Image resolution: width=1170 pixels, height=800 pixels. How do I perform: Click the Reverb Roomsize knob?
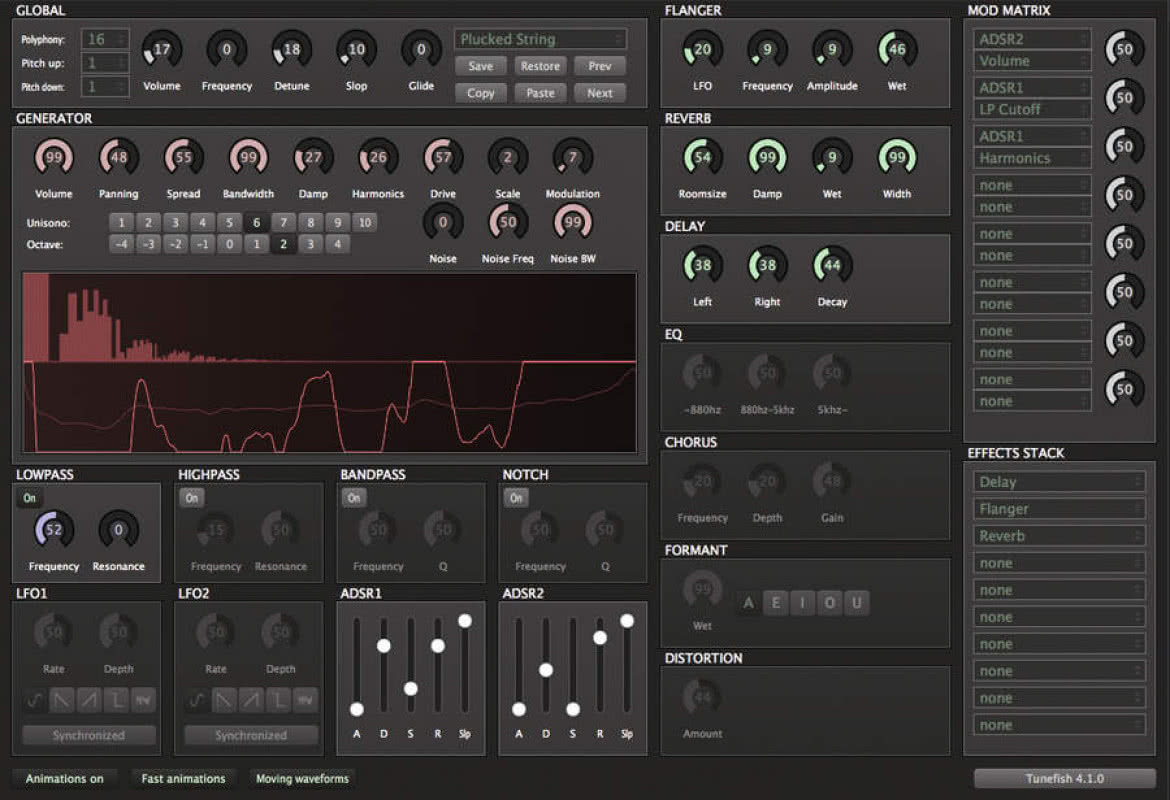(702, 157)
